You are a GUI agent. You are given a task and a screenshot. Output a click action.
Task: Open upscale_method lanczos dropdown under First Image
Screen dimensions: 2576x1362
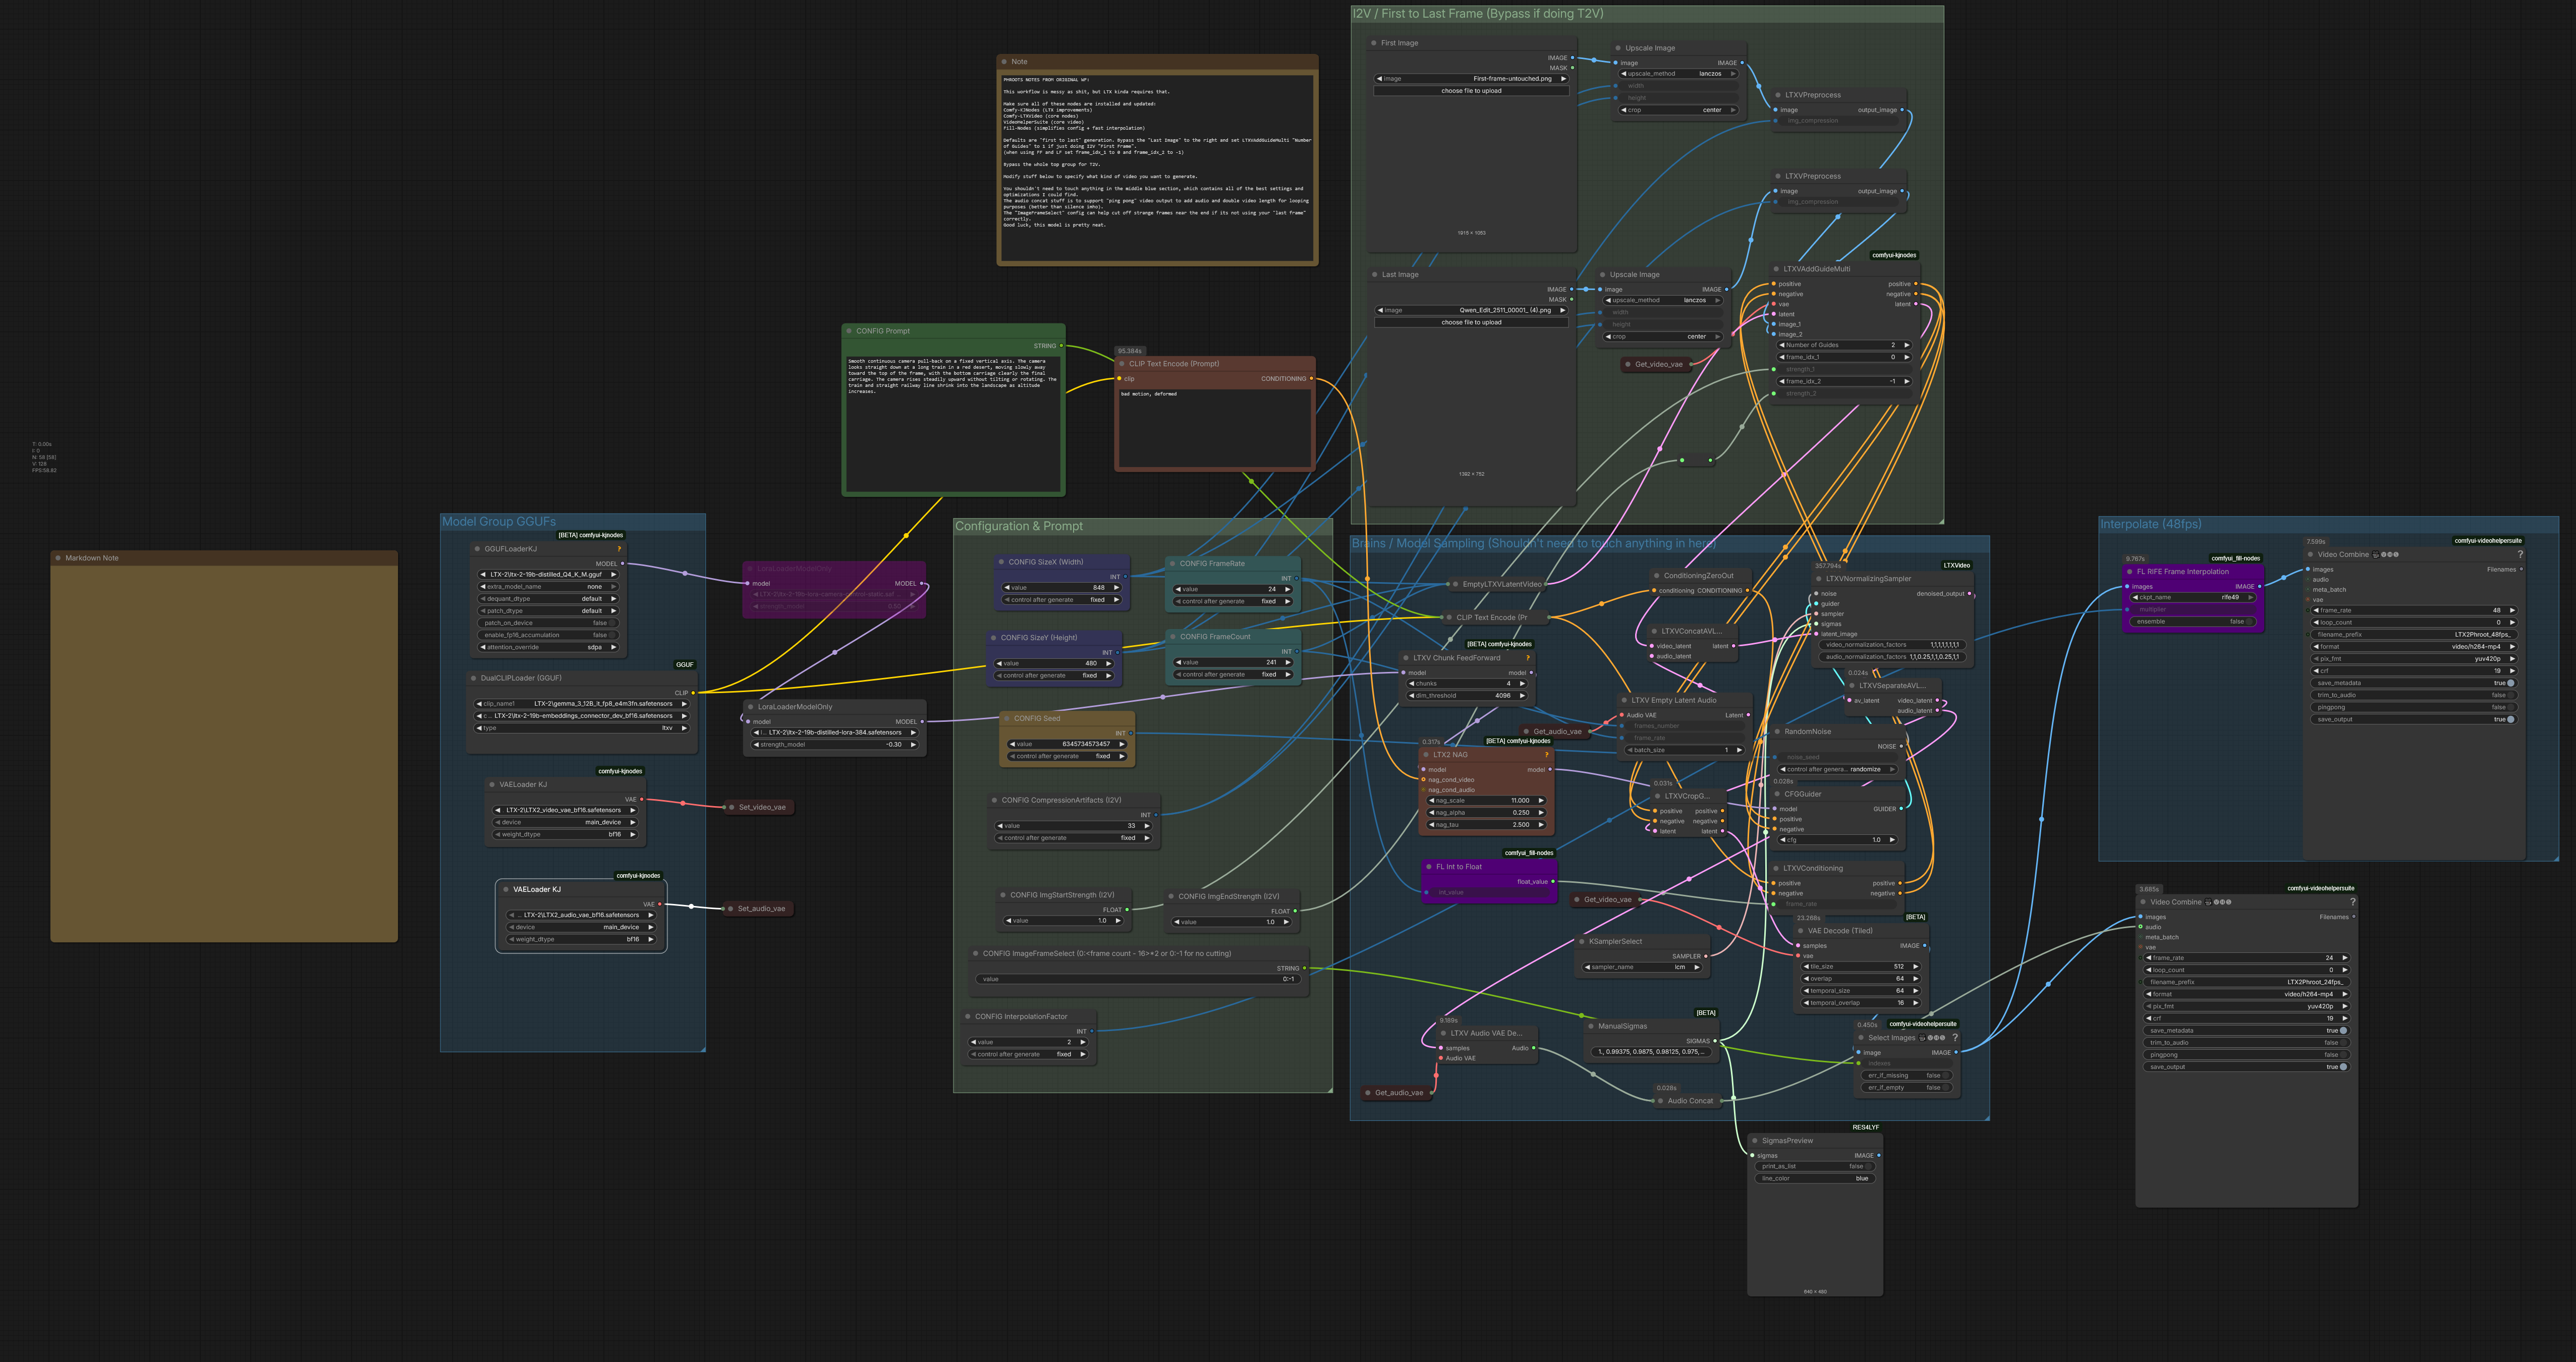[1679, 74]
